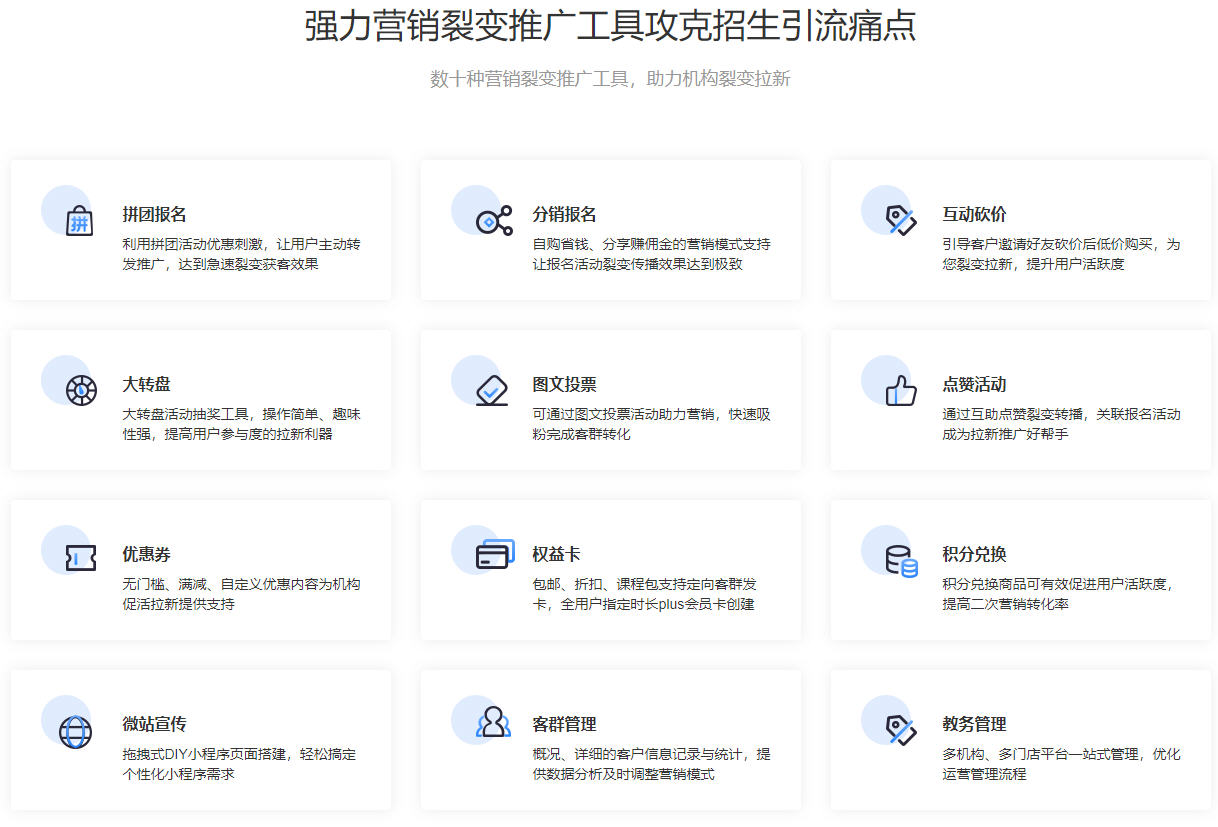
Task: Click the 优惠券 coupon ticket icon
Action: pos(80,559)
